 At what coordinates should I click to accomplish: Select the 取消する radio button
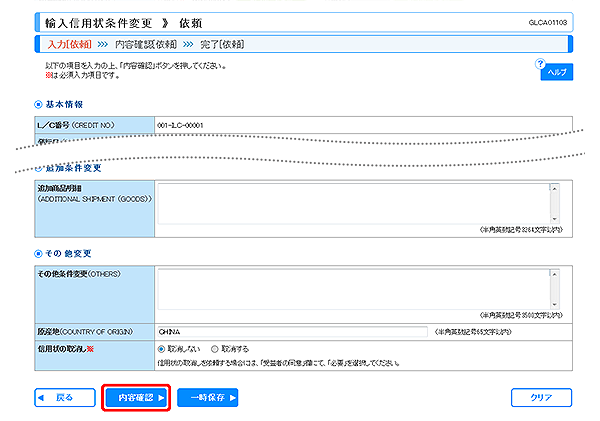215,349
